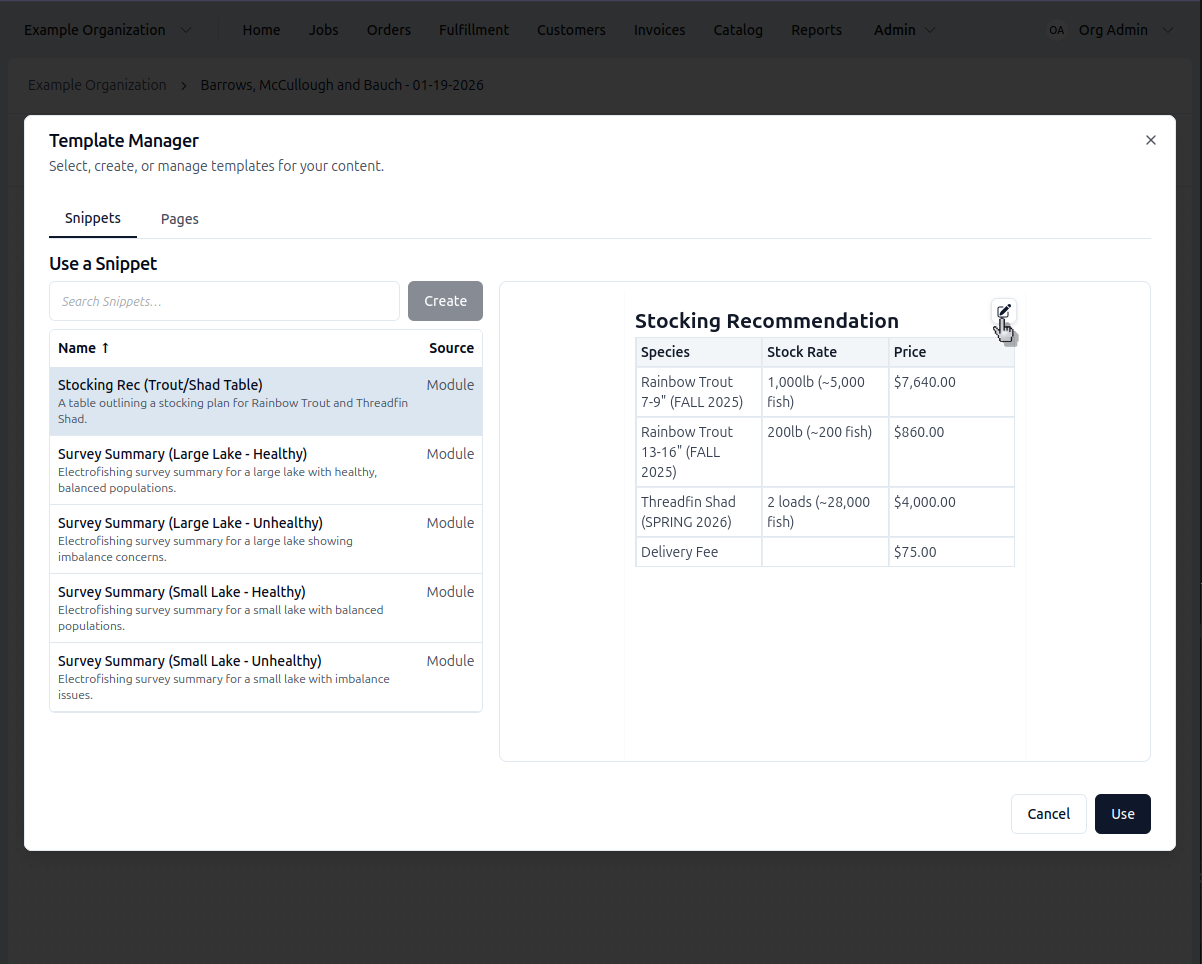1202x964 pixels.
Task: Select the Snippets tab
Action: (93, 218)
